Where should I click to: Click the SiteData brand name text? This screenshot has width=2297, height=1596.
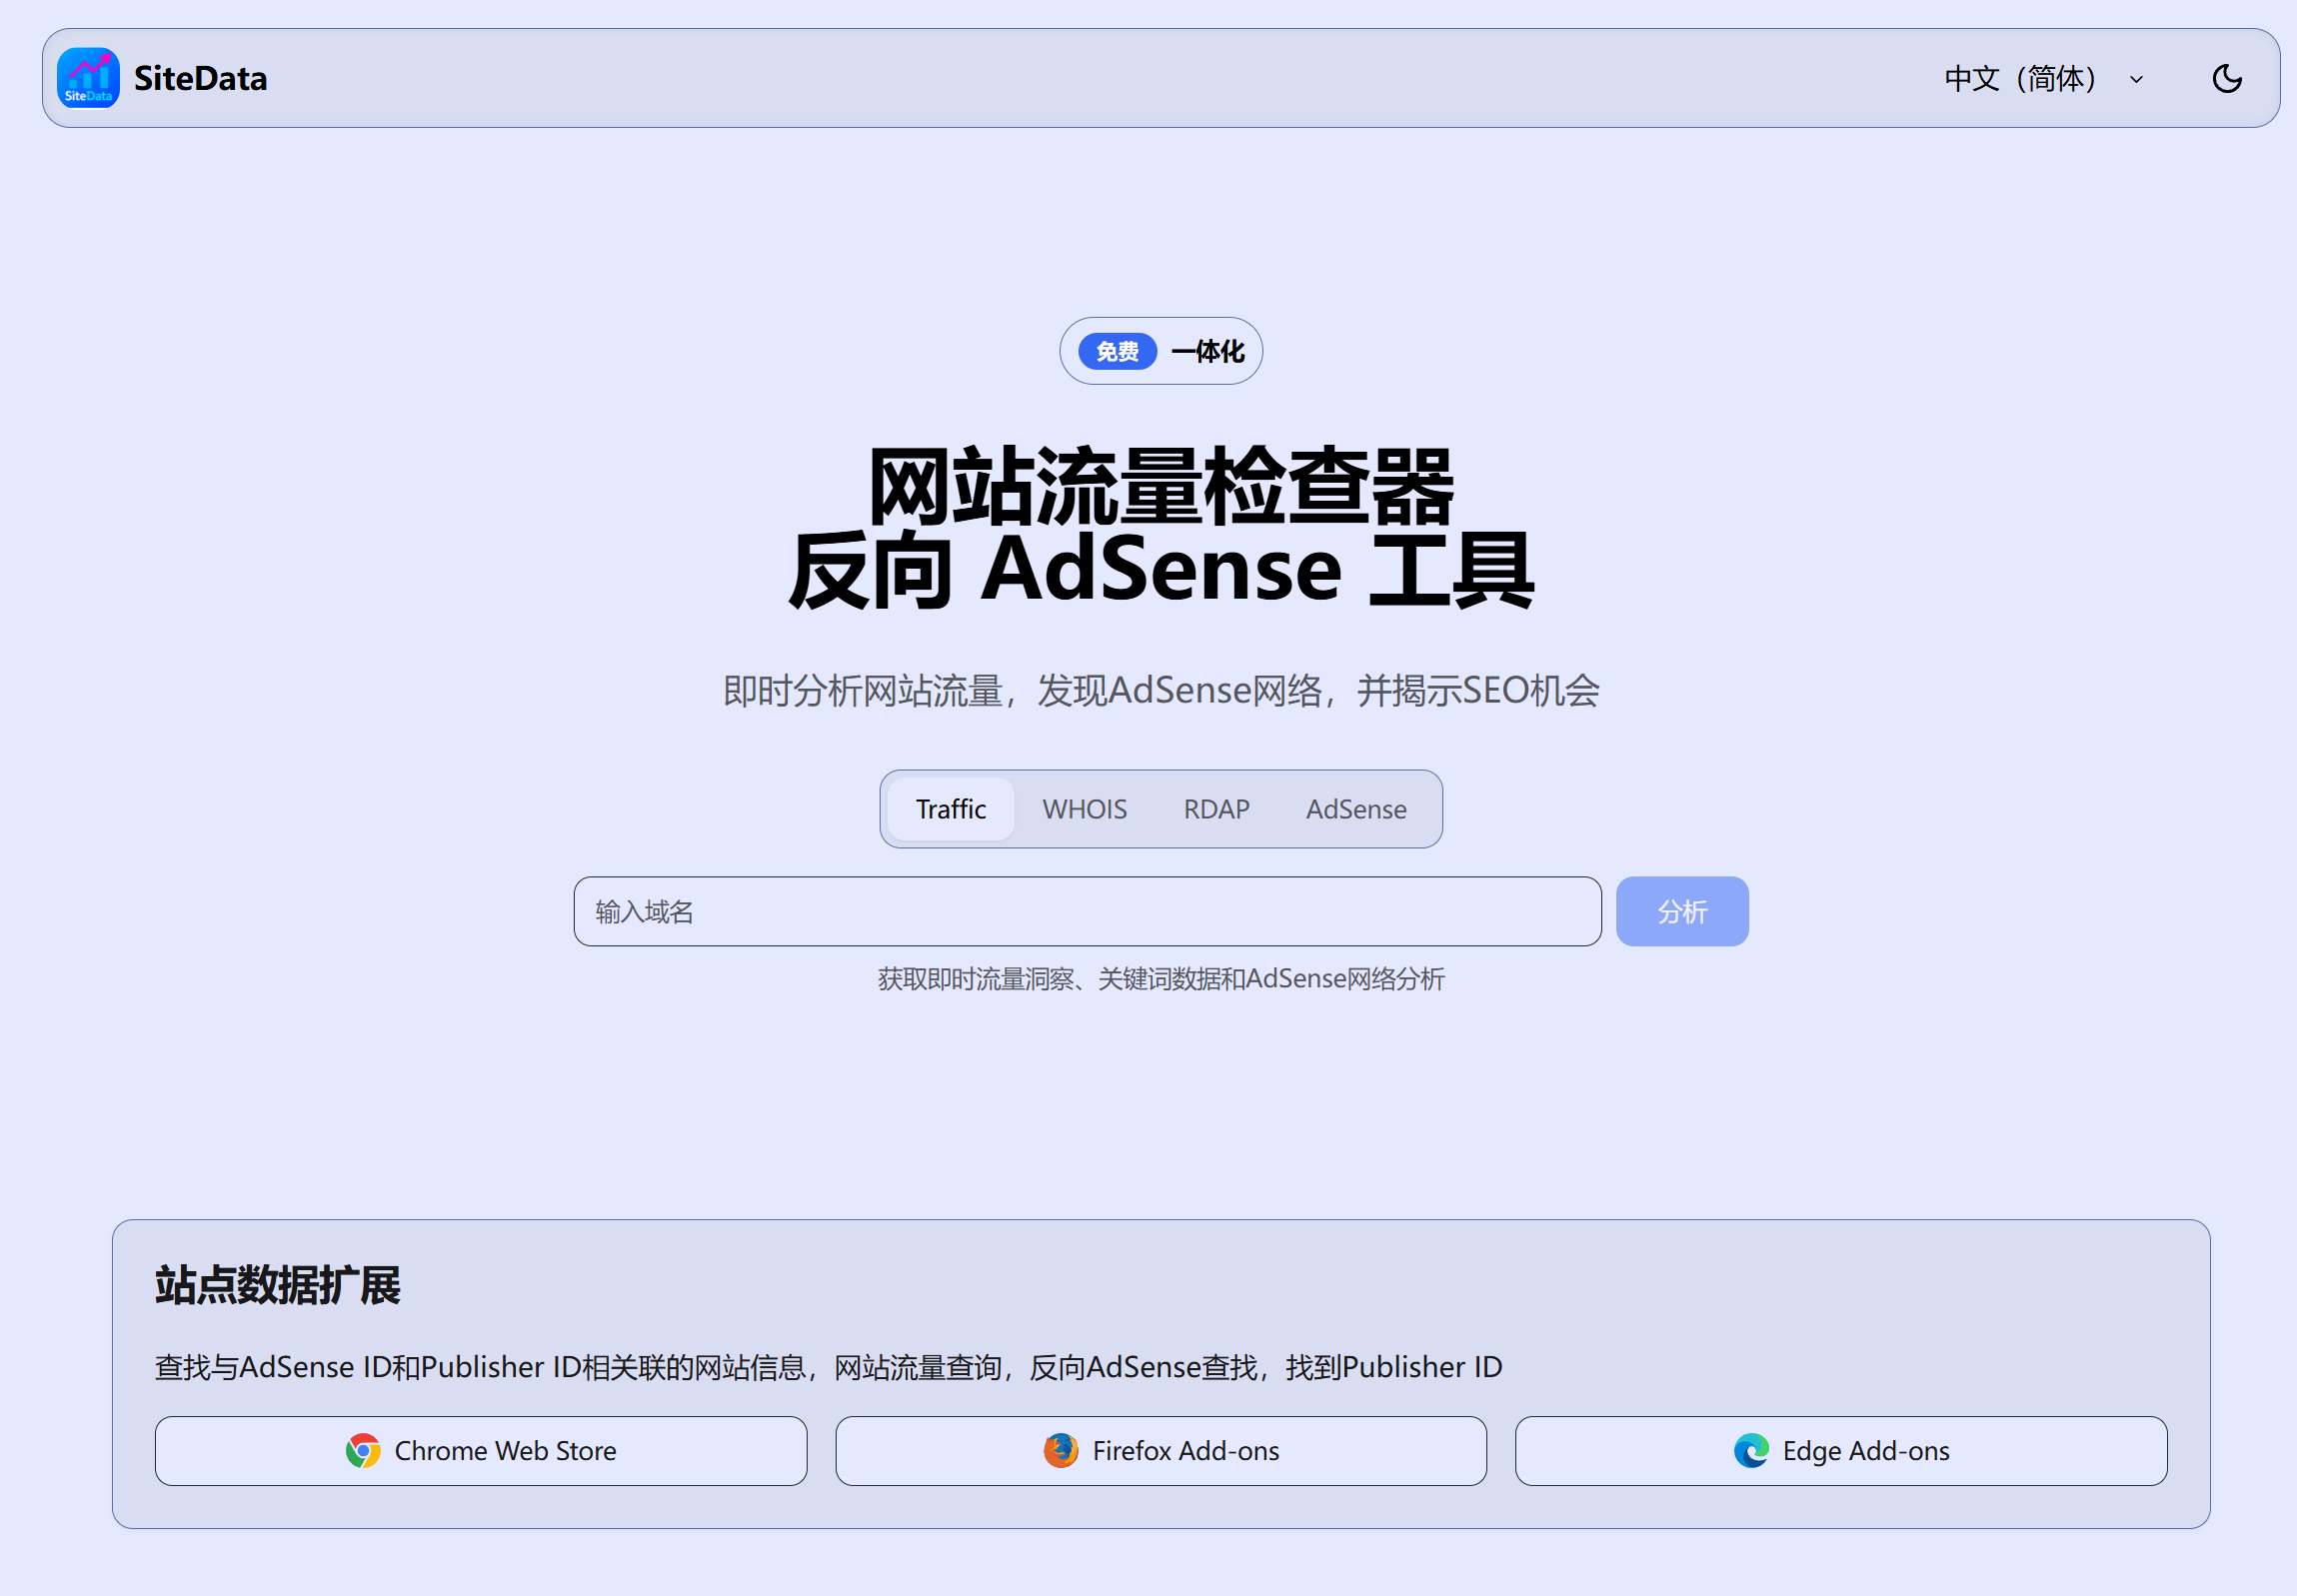(200, 78)
